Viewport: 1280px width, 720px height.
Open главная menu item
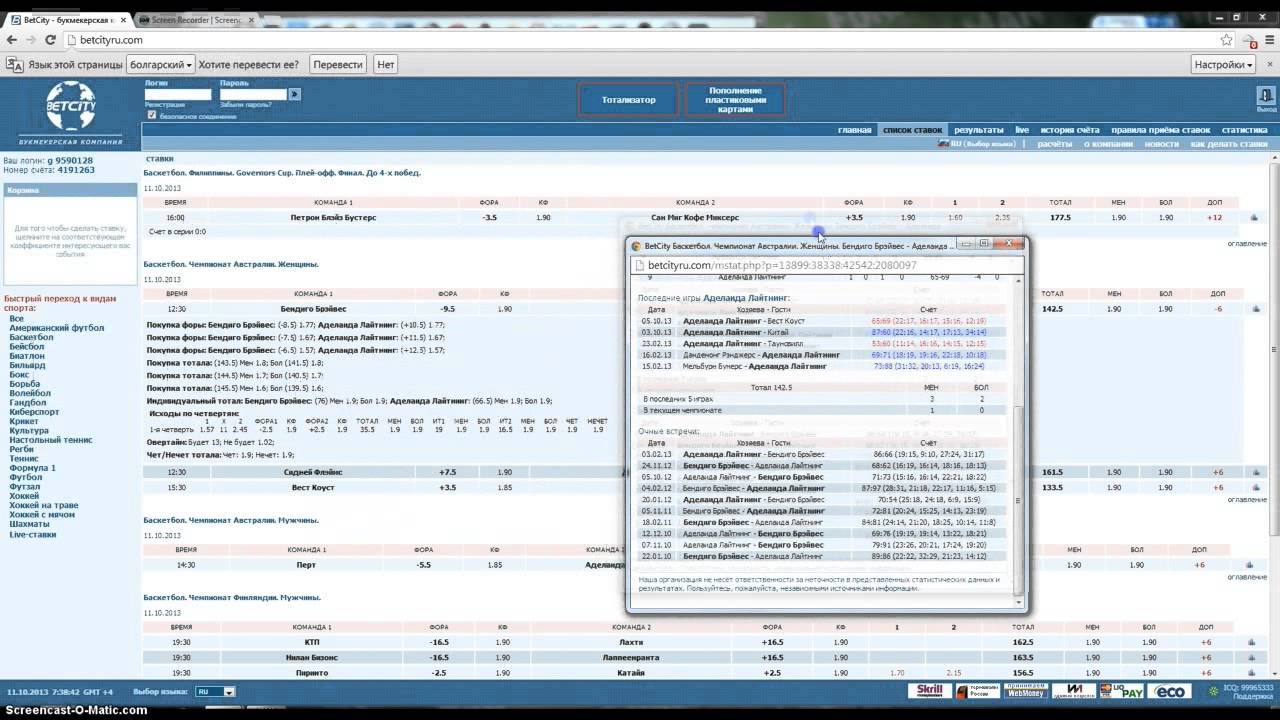[854, 130]
